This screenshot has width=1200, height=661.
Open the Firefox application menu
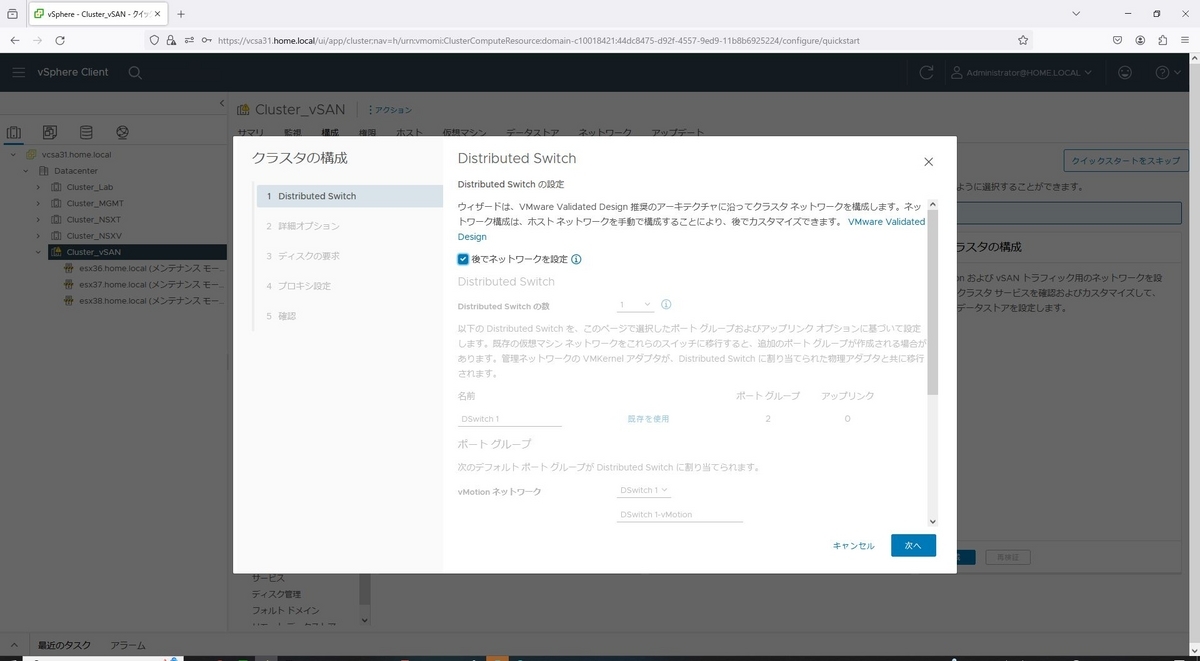(1185, 40)
